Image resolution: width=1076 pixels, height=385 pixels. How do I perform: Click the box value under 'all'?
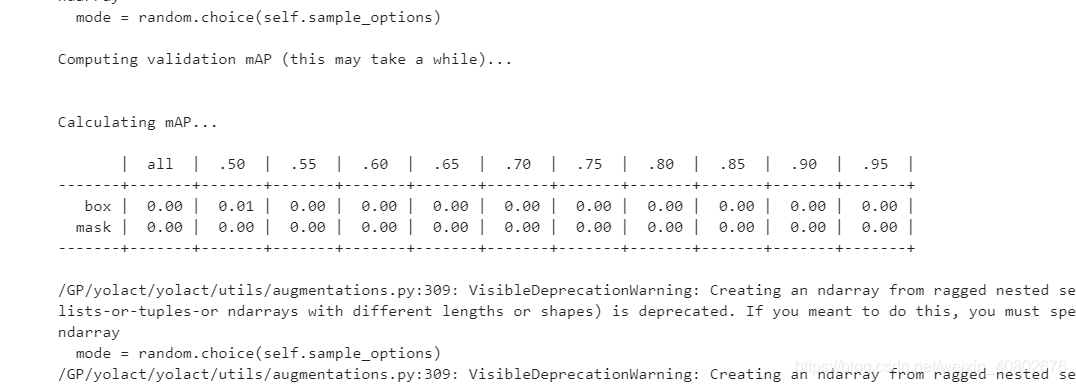tap(165, 207)
